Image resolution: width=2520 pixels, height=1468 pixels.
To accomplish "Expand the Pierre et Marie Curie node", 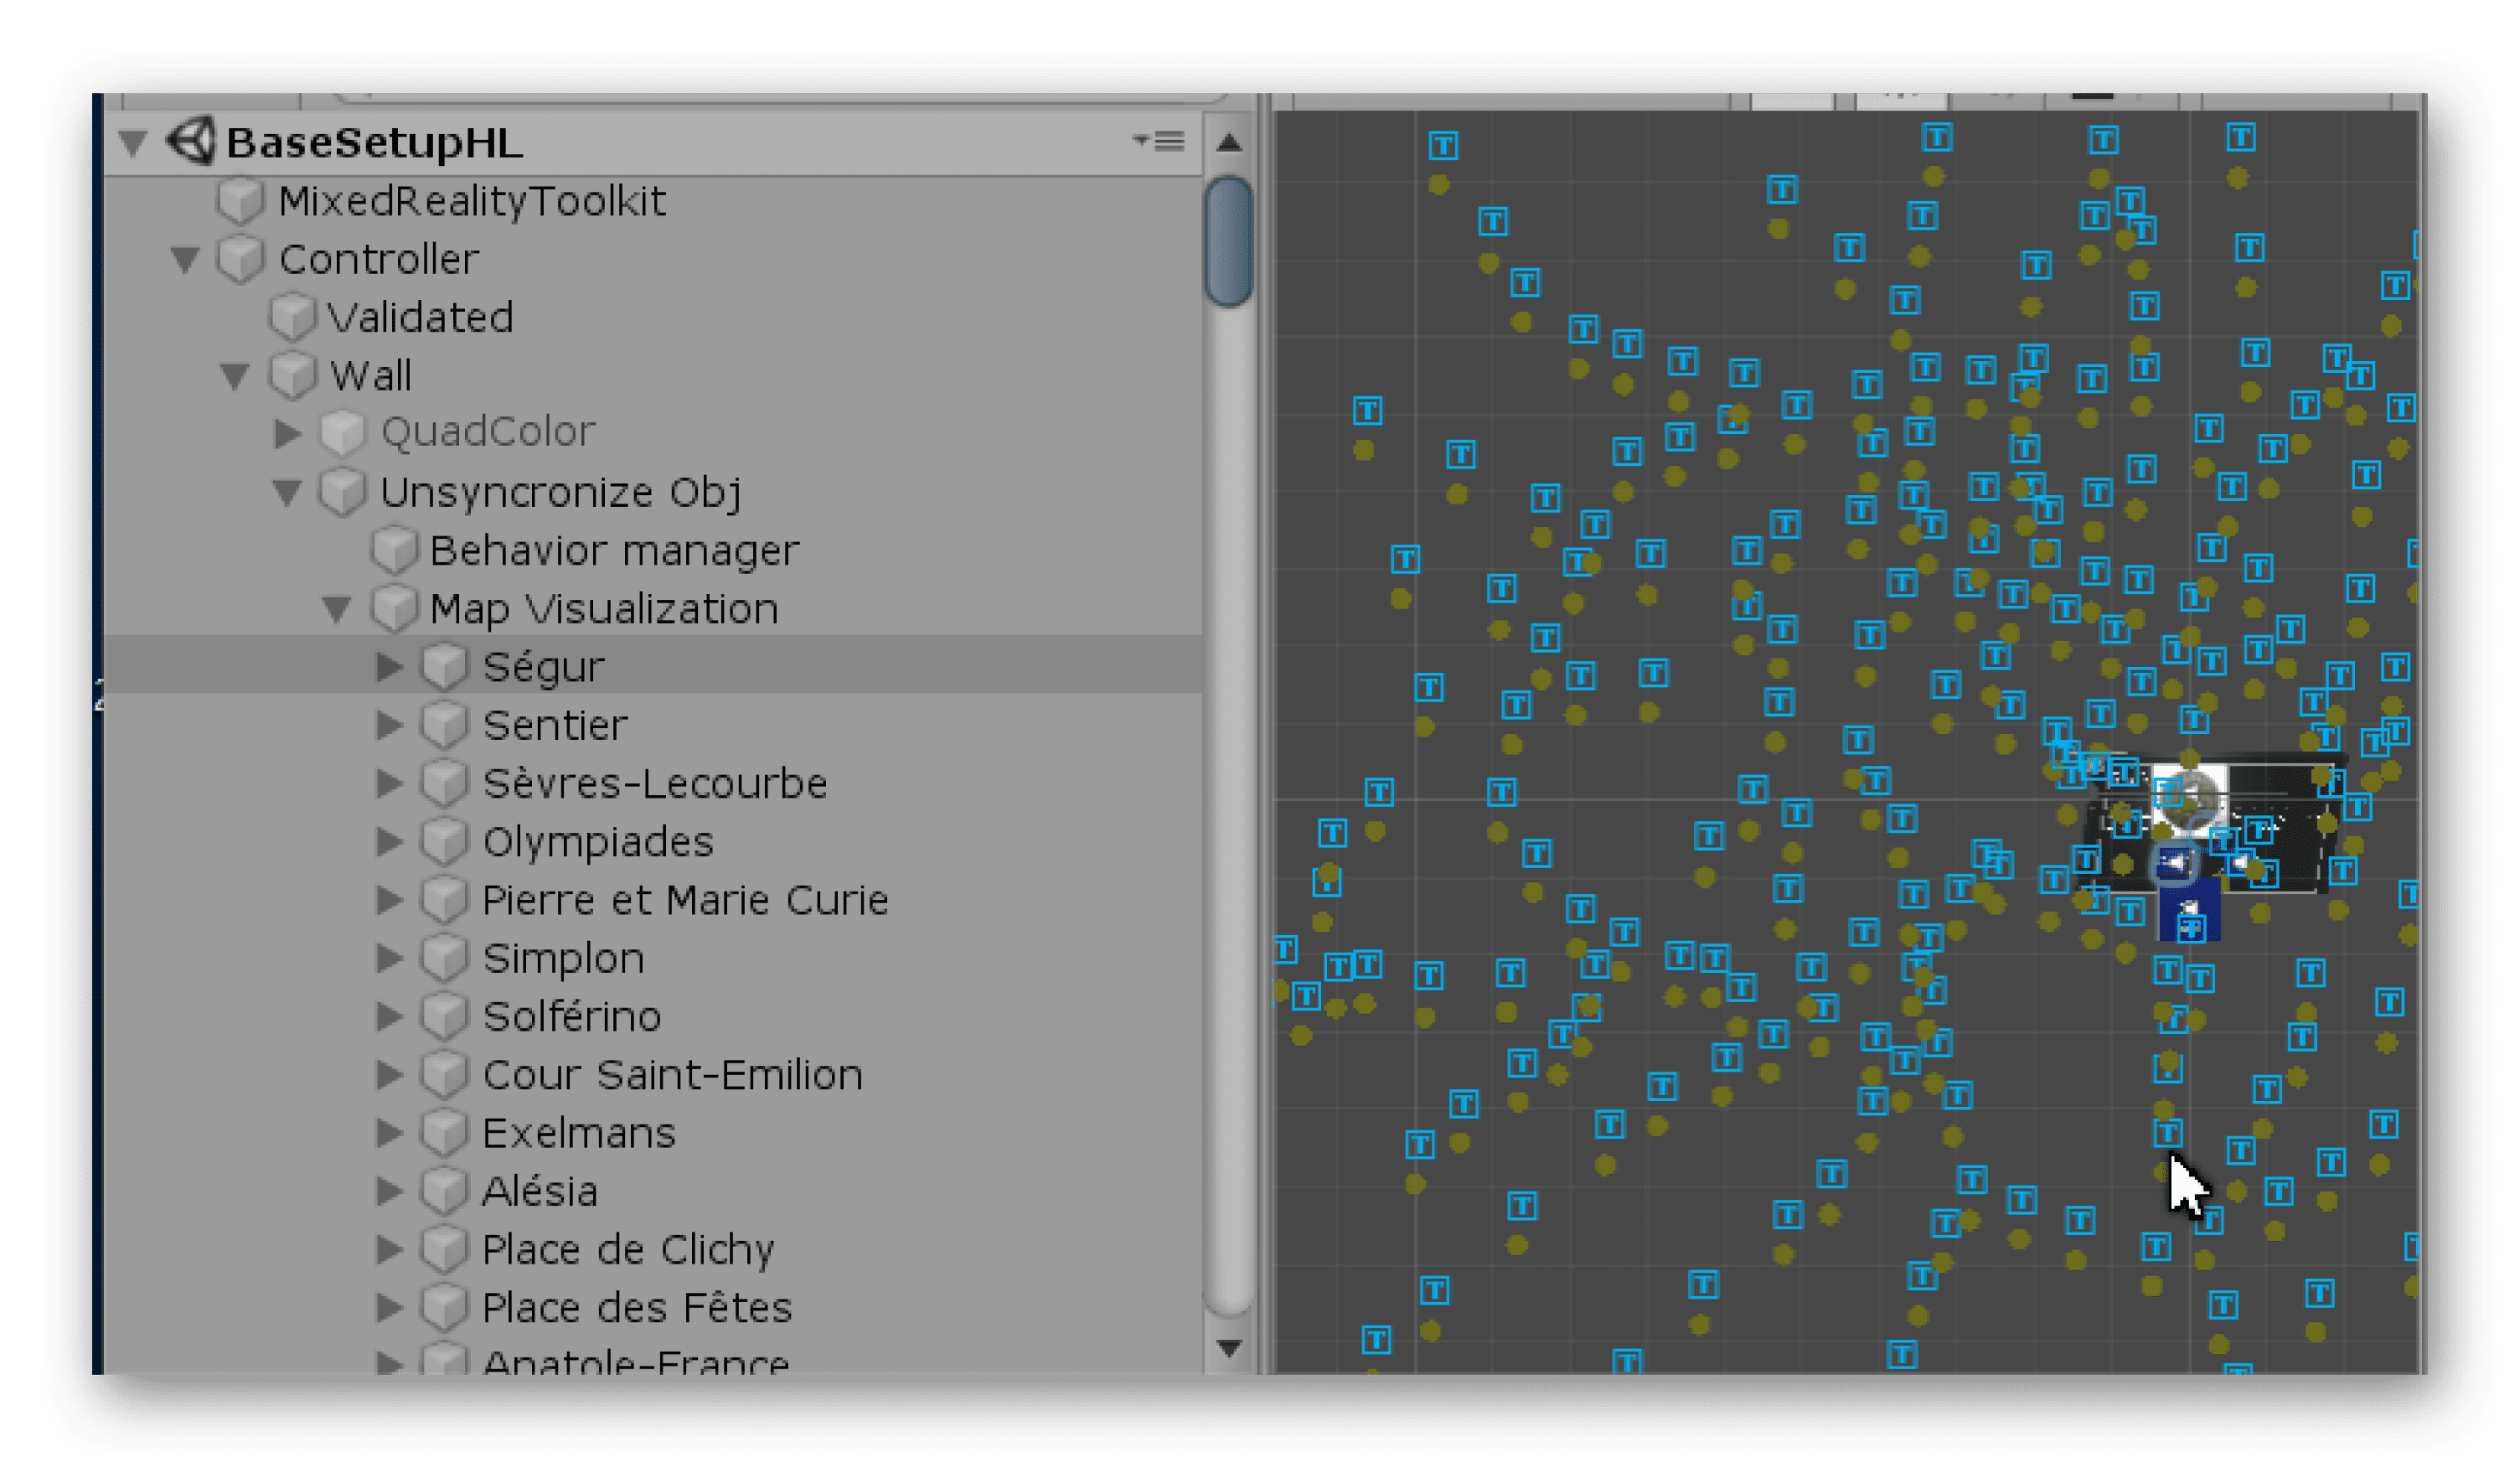I will click(390, 900).
